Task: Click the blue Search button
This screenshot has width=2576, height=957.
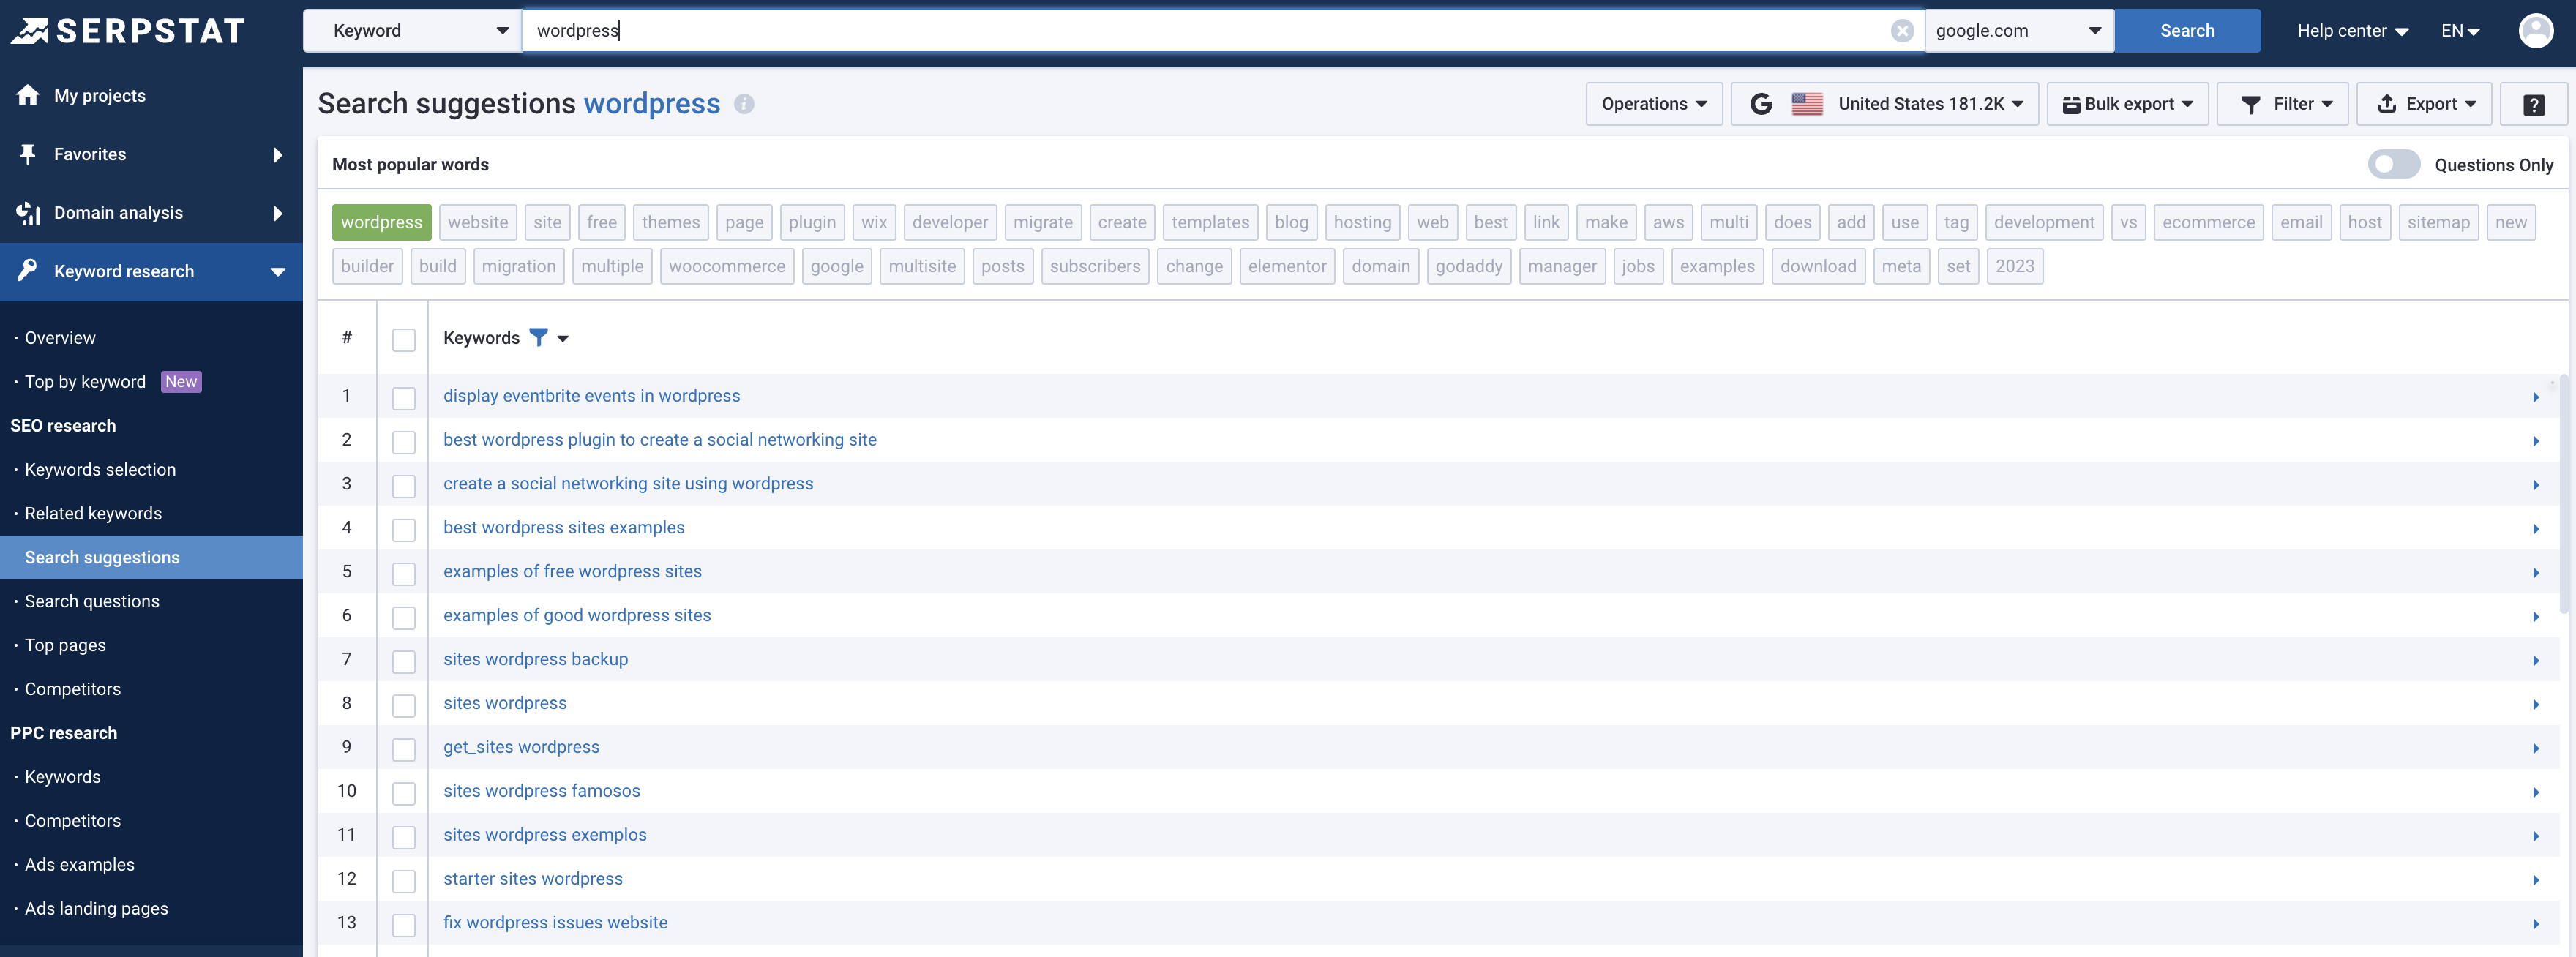Action: click(2187, 31)
